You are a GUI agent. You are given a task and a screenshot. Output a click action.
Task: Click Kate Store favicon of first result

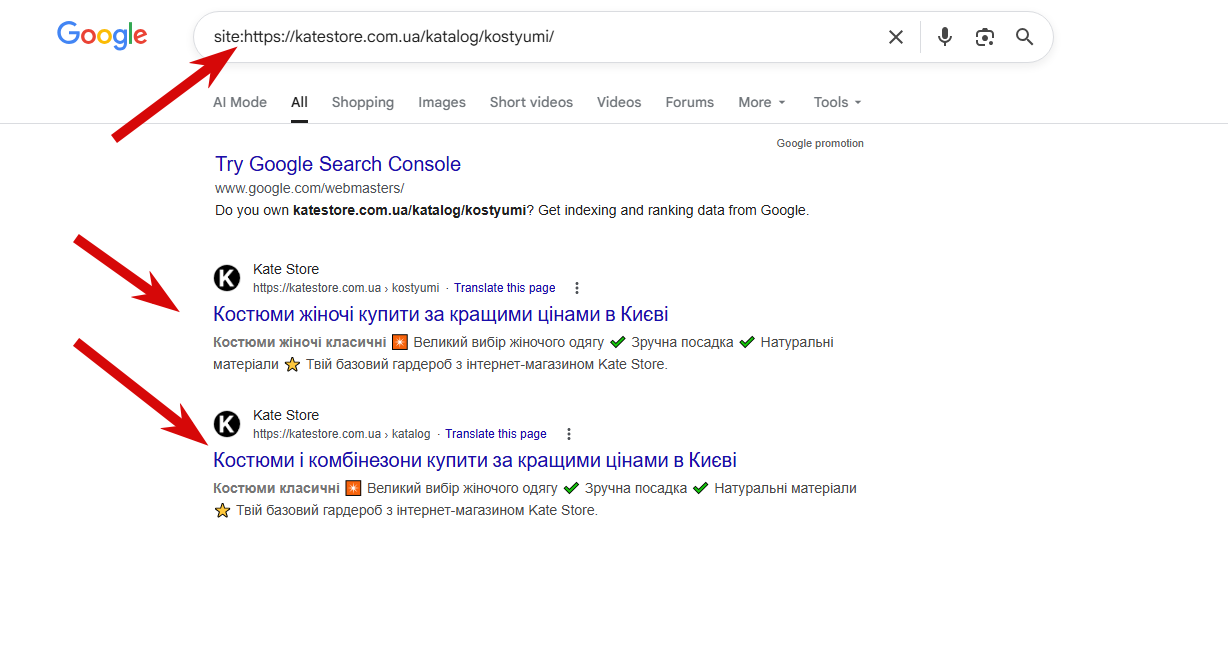pyautogui.click(x=227, y=278)
